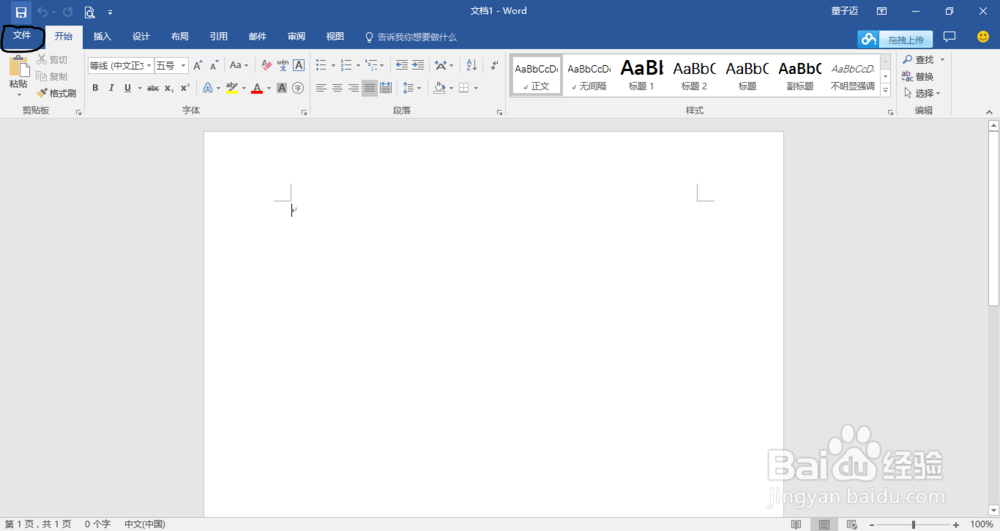Screen dimensions: 1000x531
Task: Click the Tell me what you want search box
Action: point(411,37)
